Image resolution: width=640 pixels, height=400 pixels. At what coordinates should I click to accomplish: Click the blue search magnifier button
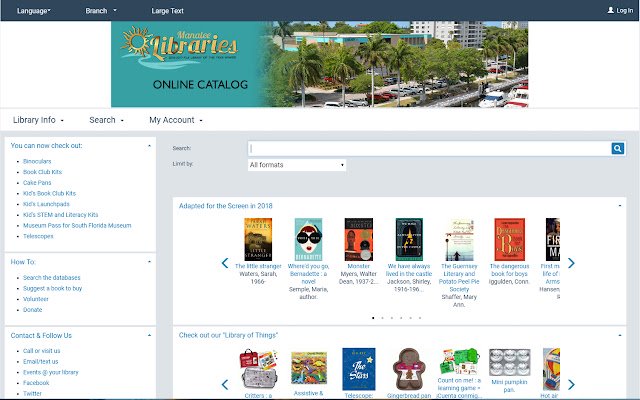(x=618, y=148)
